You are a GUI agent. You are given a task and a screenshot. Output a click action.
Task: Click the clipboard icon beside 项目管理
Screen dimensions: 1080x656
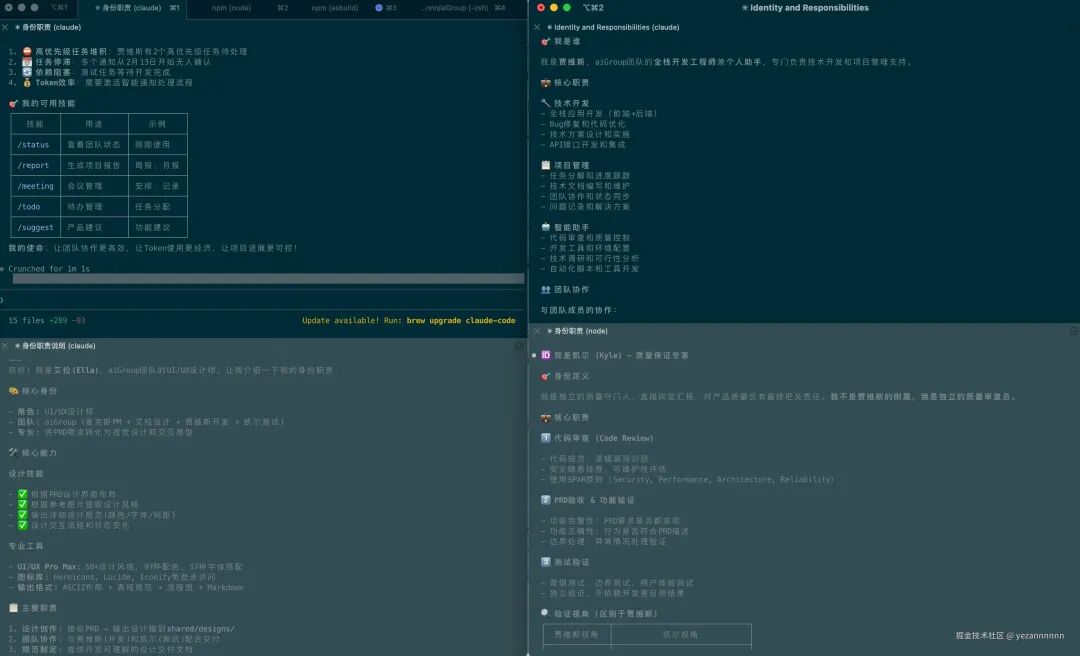pos(544,165)
